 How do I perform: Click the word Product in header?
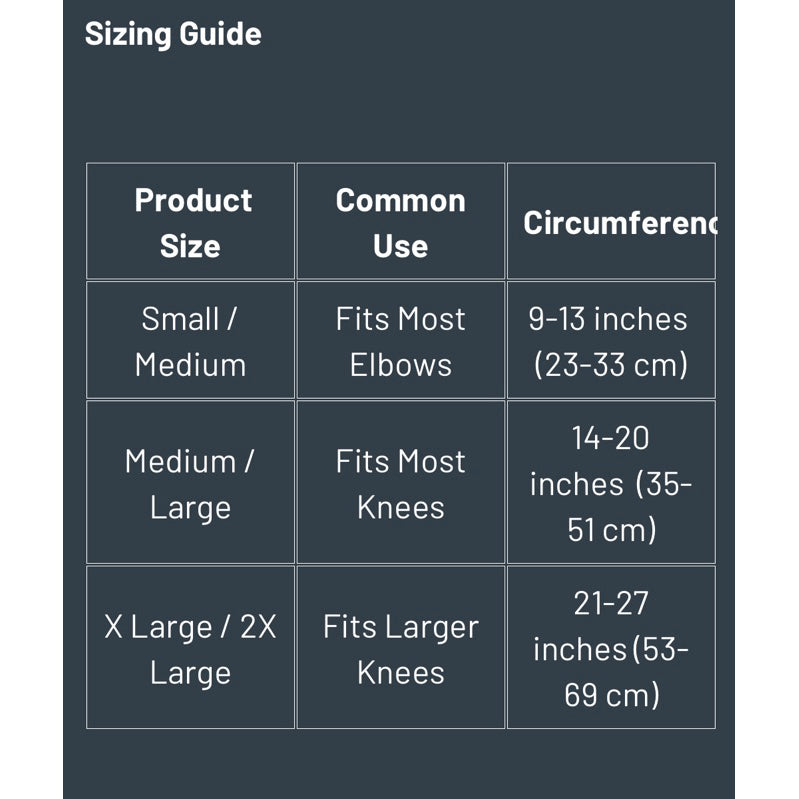pos(193,200)
